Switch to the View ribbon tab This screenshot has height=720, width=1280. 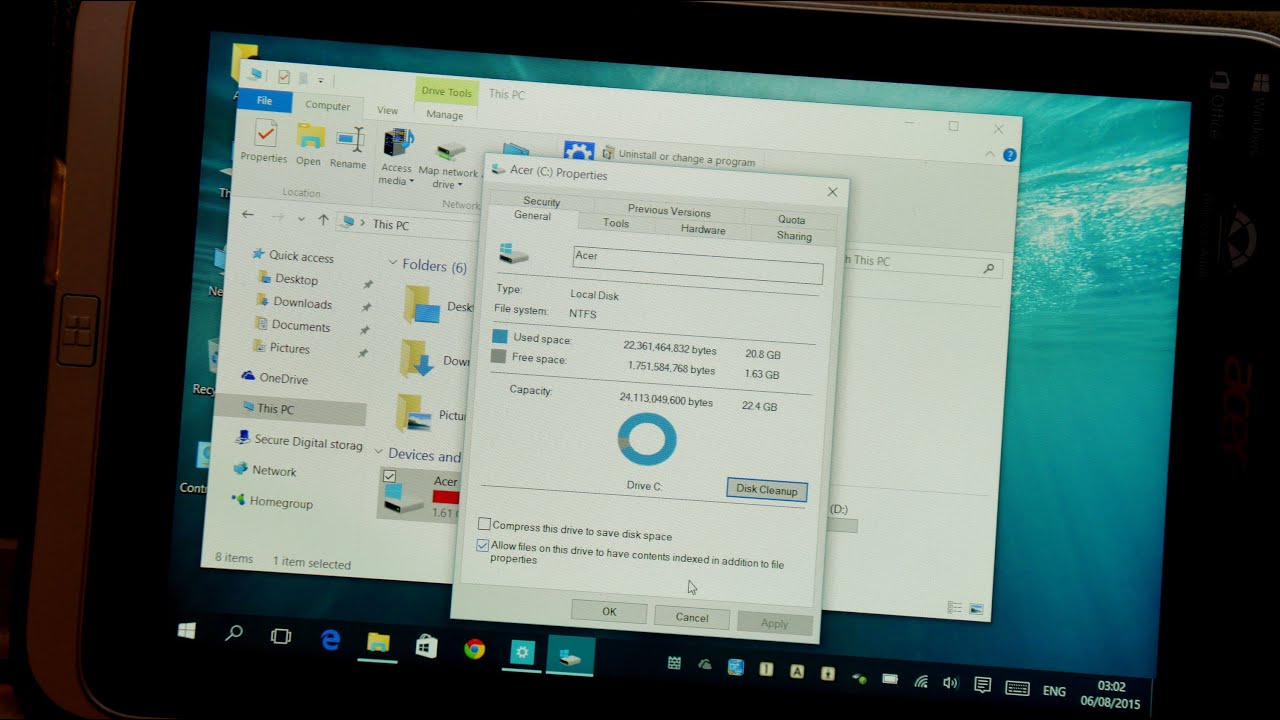(388, 111)
